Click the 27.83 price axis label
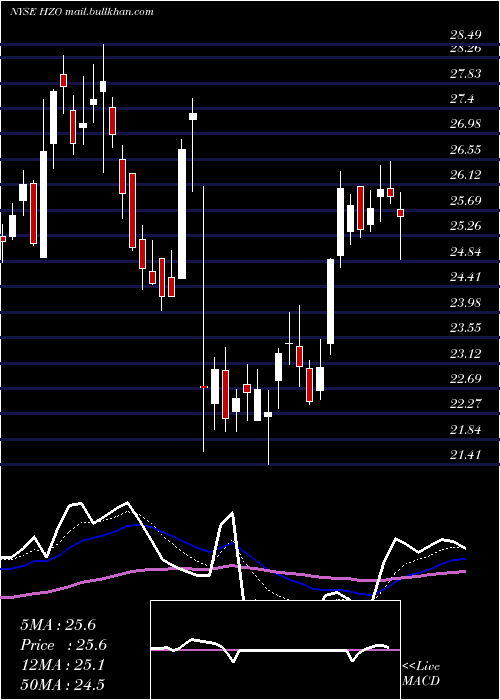 (x=466, y=74)
